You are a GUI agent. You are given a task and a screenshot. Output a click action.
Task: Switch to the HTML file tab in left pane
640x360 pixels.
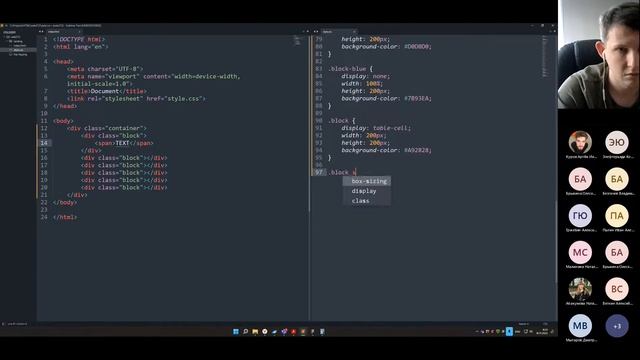(61, 31)
